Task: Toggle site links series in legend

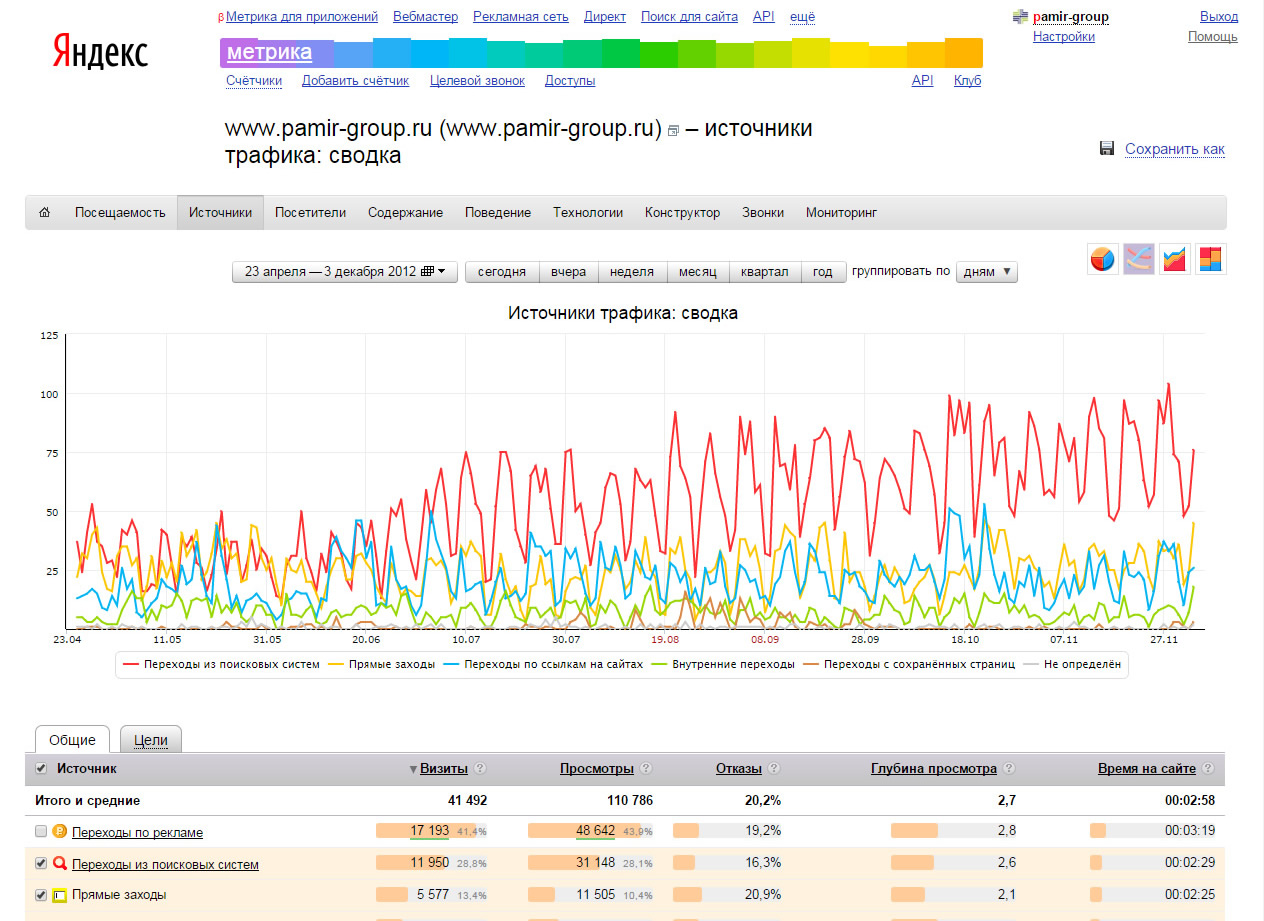Action: click(x=544, y=664)
